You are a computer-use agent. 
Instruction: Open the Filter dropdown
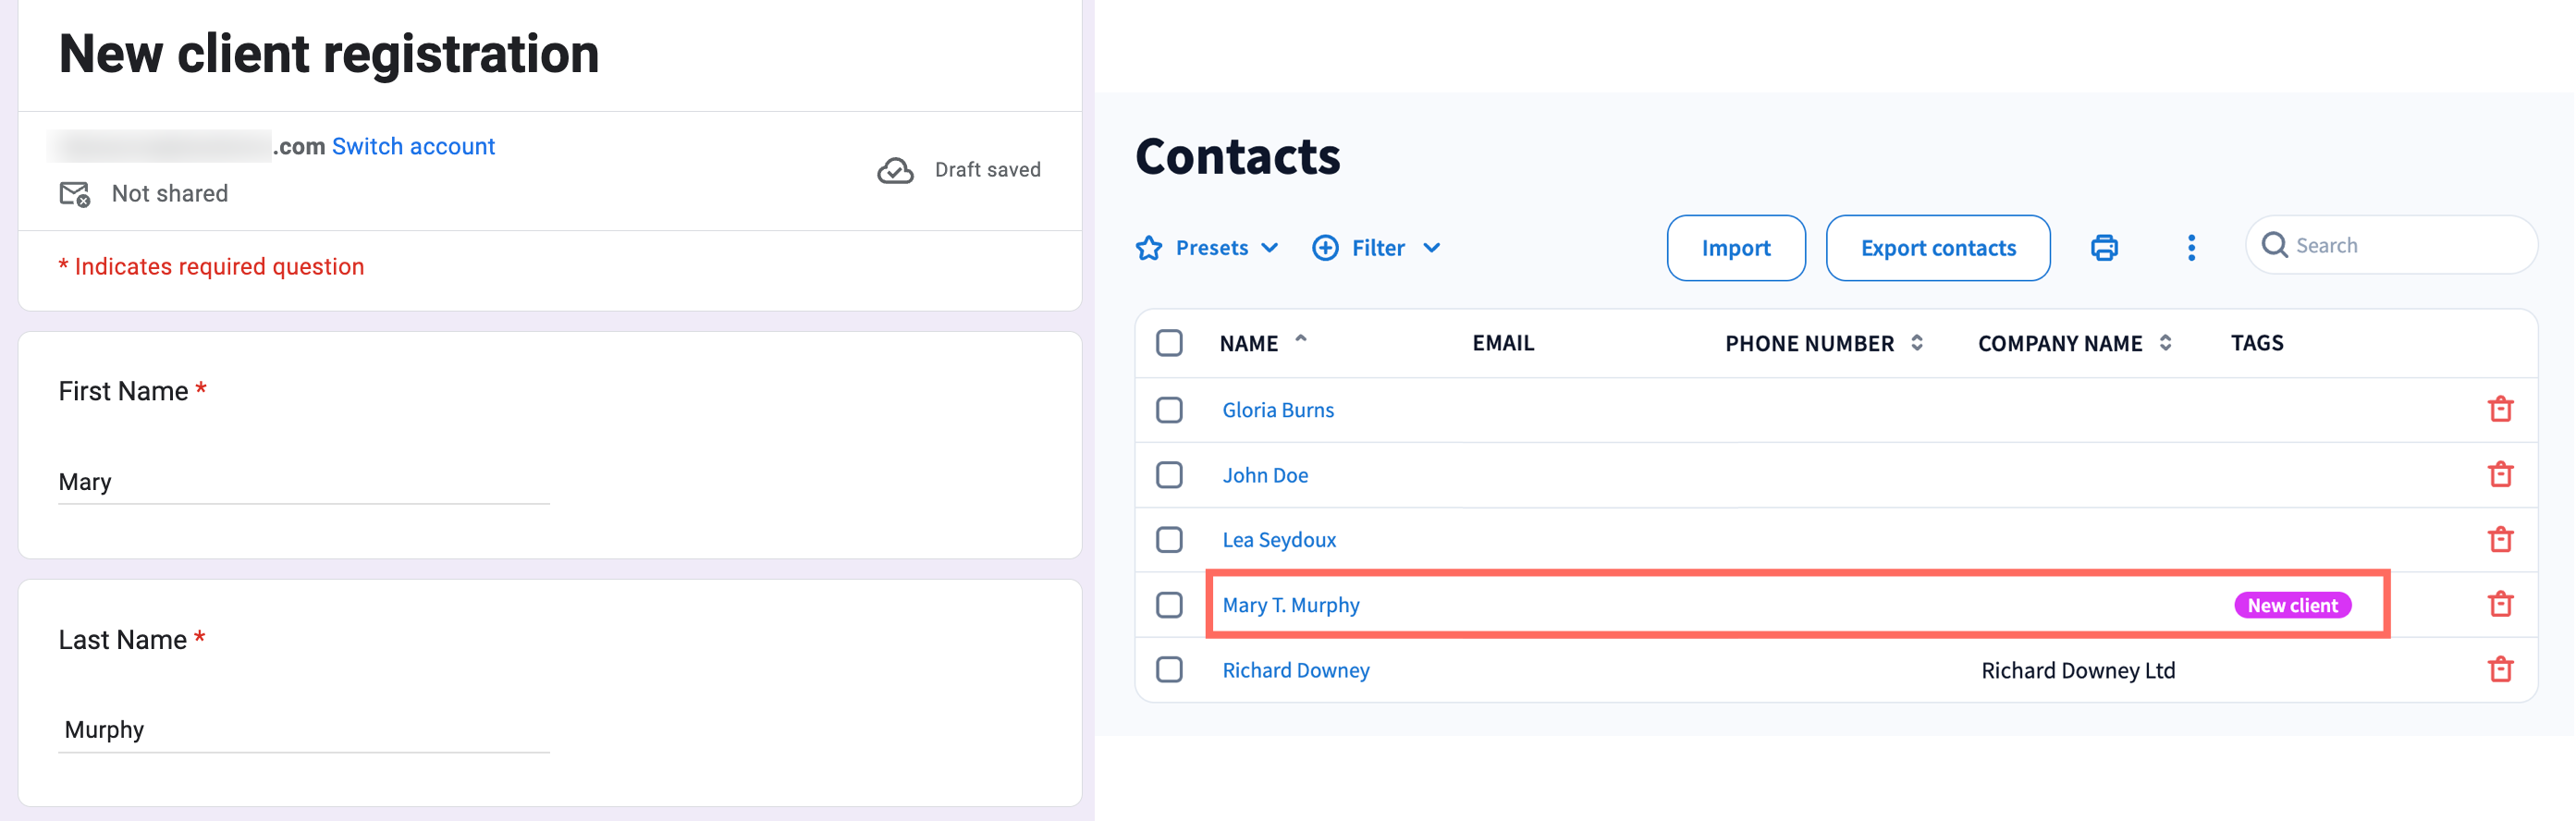click(1377, 248)
